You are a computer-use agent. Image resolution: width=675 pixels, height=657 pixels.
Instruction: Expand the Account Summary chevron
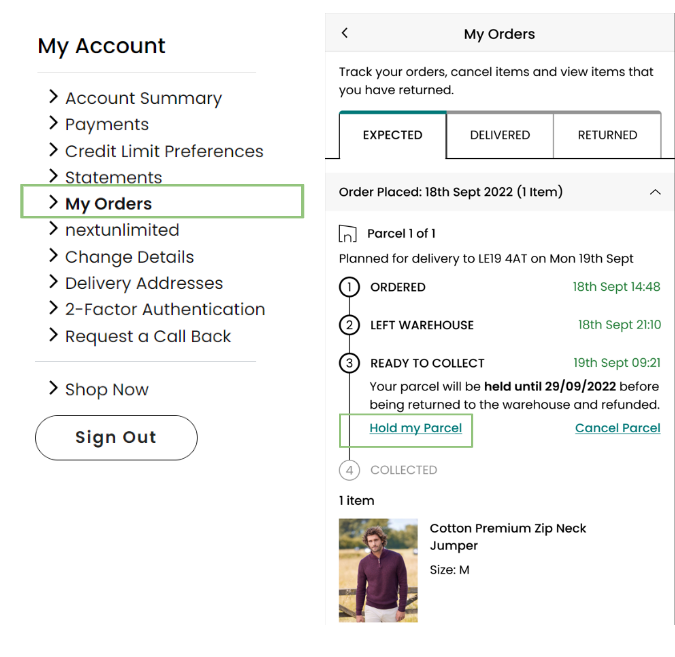(x=54, y=97)
